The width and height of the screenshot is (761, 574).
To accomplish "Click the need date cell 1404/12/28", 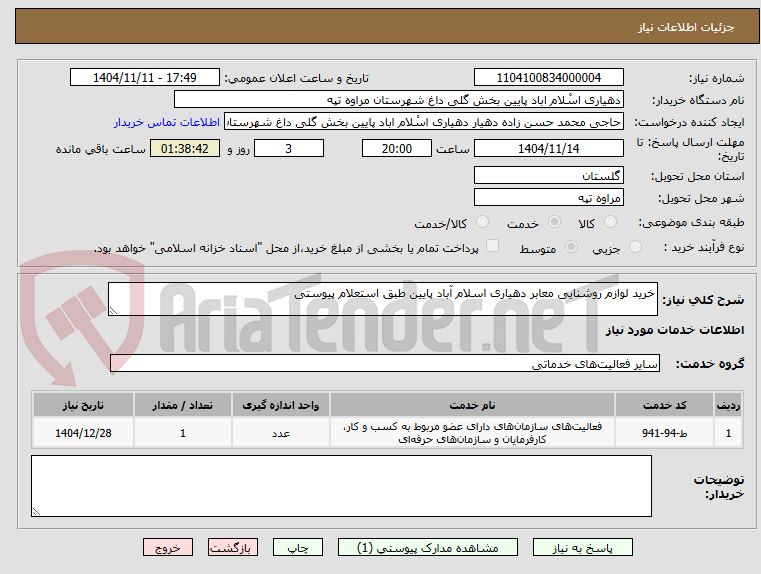I will pyautogui.click(x=83, y=433).
